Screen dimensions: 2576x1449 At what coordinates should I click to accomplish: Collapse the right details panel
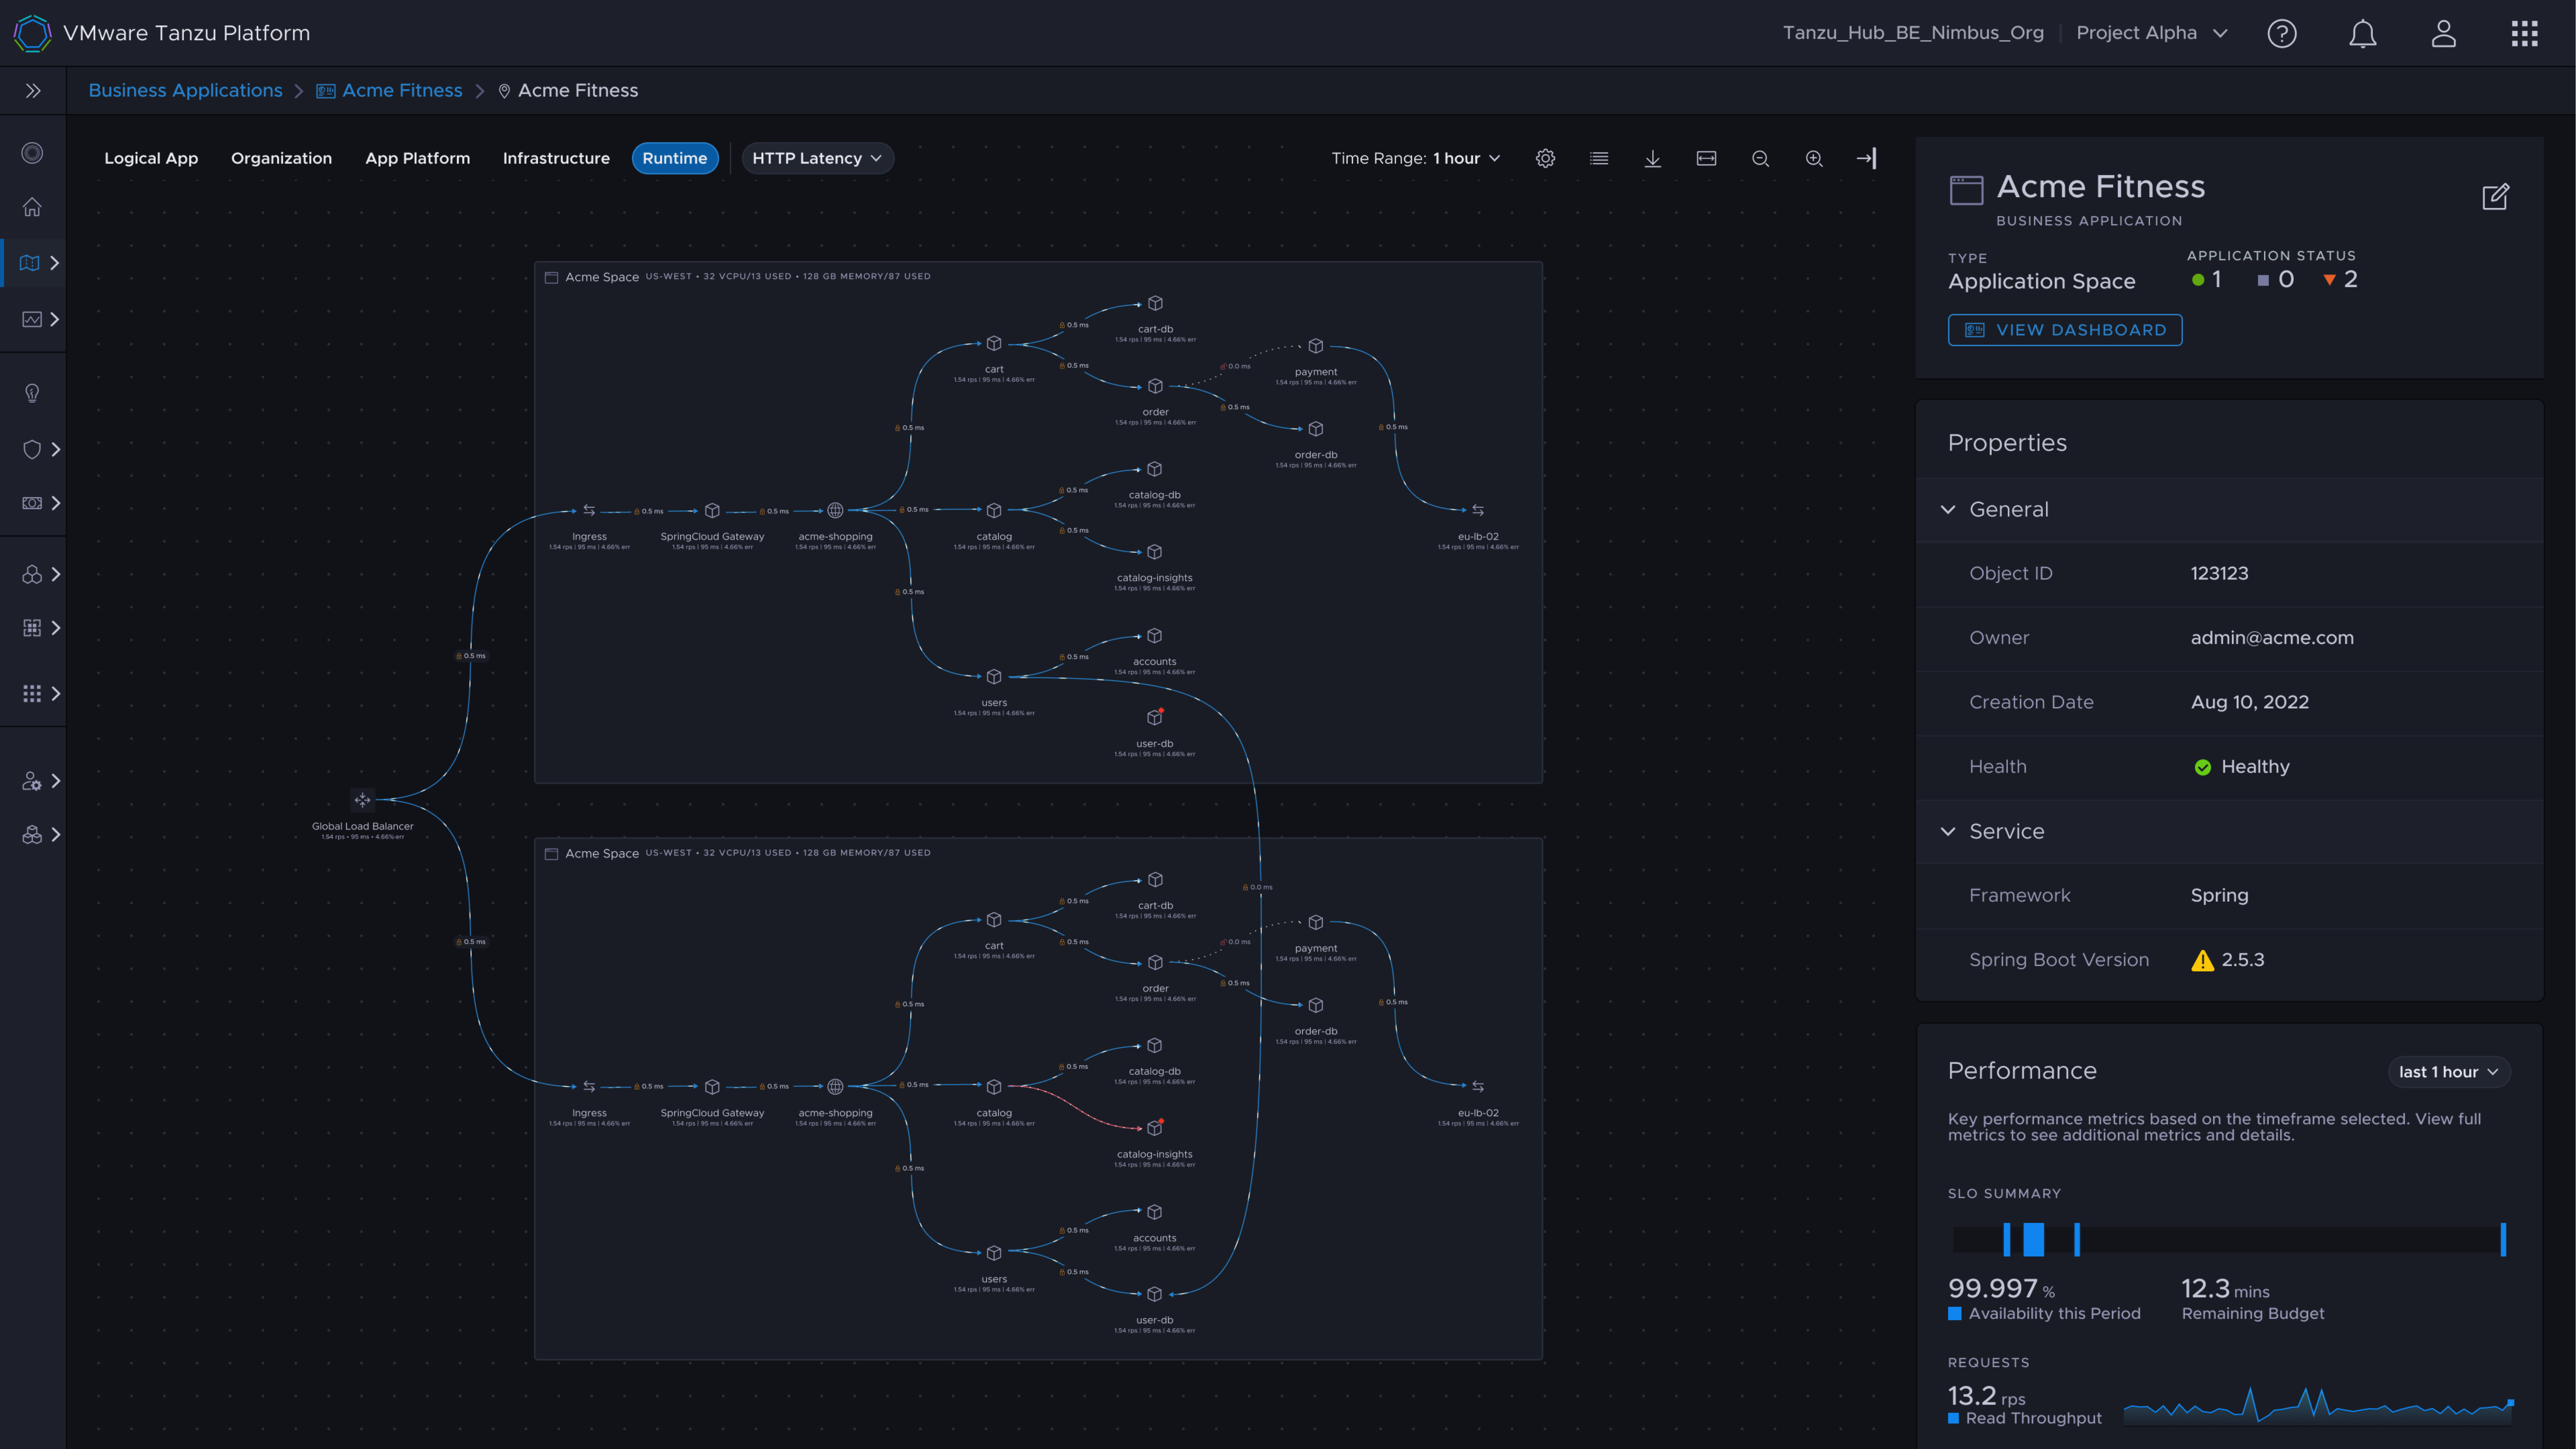[1867, 158]
